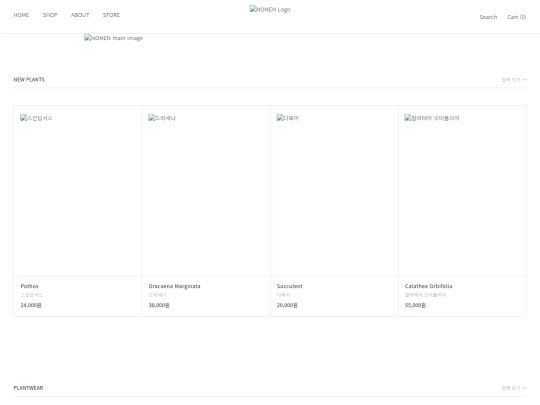The width and height of the screenshot is (540, 405).
Task: Open the Cart (0) link
Action: pos(517,17)
